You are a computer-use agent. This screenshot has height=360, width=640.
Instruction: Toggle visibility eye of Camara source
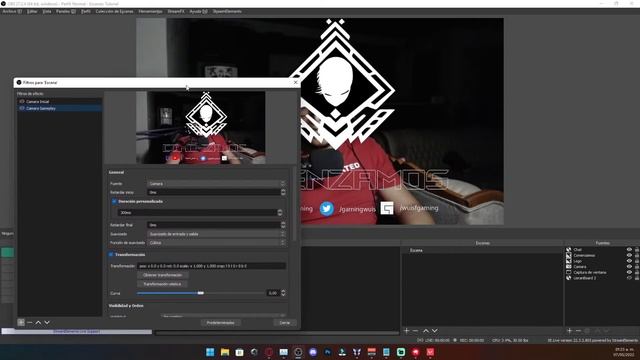click(629, 267)
